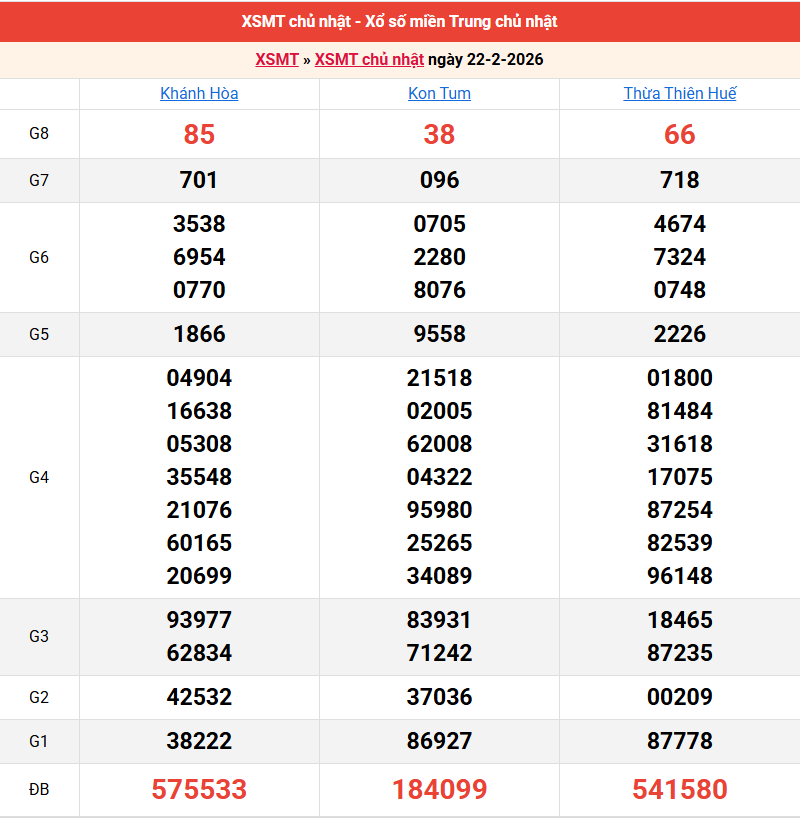The height and width of the screenshot is (818, 800).
Task: Click Khánh Hòa special prize 575533
Action: [199, 790]
